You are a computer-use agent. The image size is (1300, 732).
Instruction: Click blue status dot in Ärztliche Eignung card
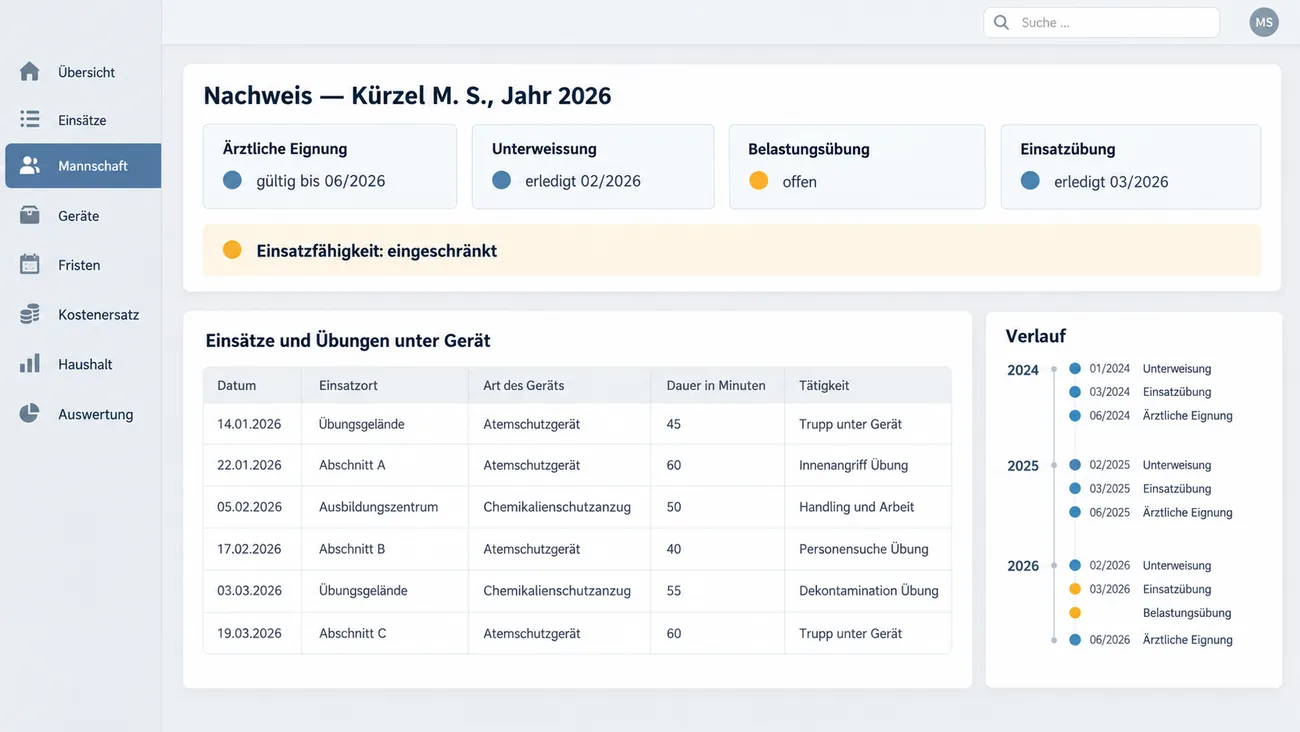tap(233, 181)
